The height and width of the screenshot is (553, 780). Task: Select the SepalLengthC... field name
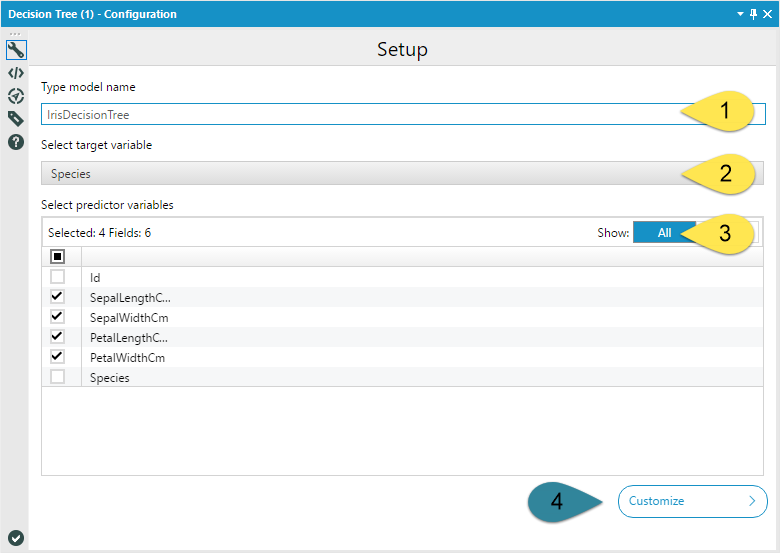coord(130,298)
